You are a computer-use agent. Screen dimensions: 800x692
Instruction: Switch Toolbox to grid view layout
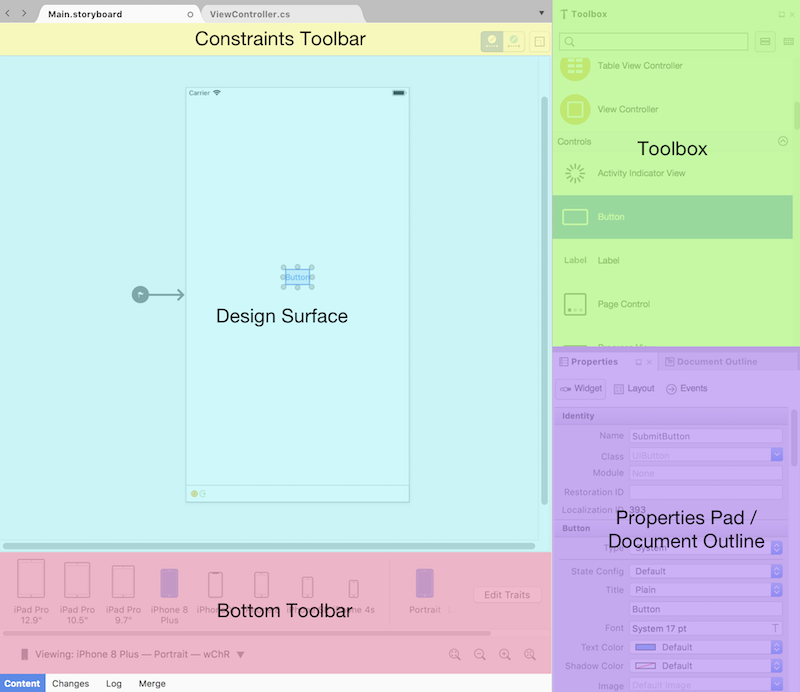click(789, 41)
